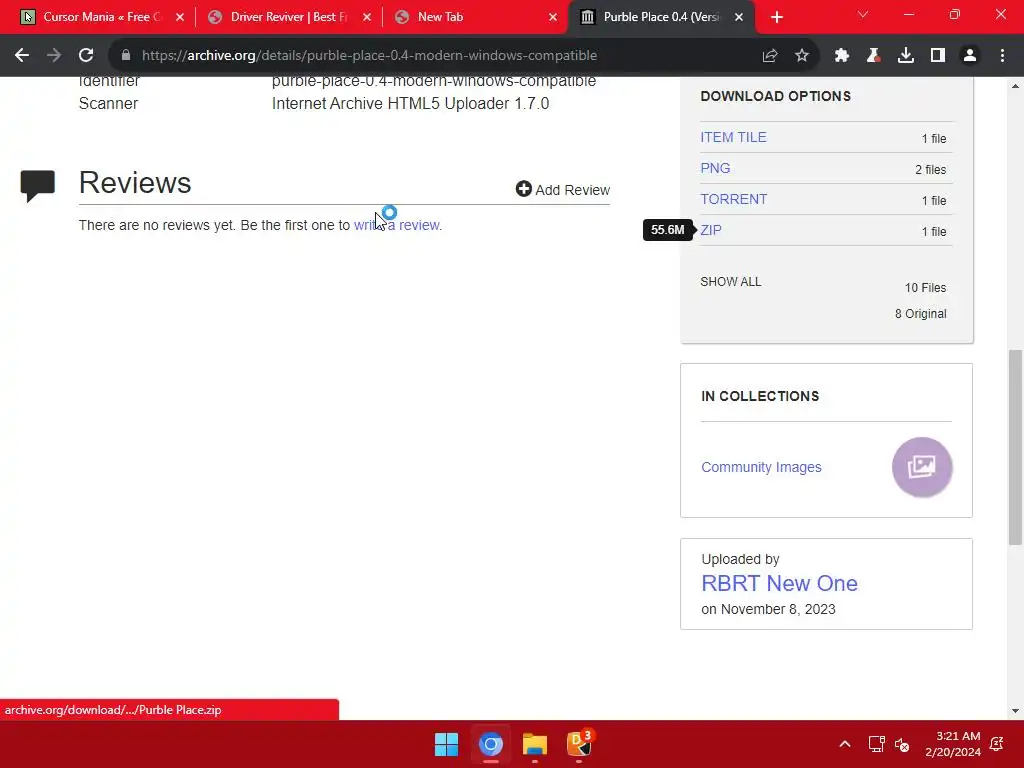Download the ZIP file

tap(711, 230)
